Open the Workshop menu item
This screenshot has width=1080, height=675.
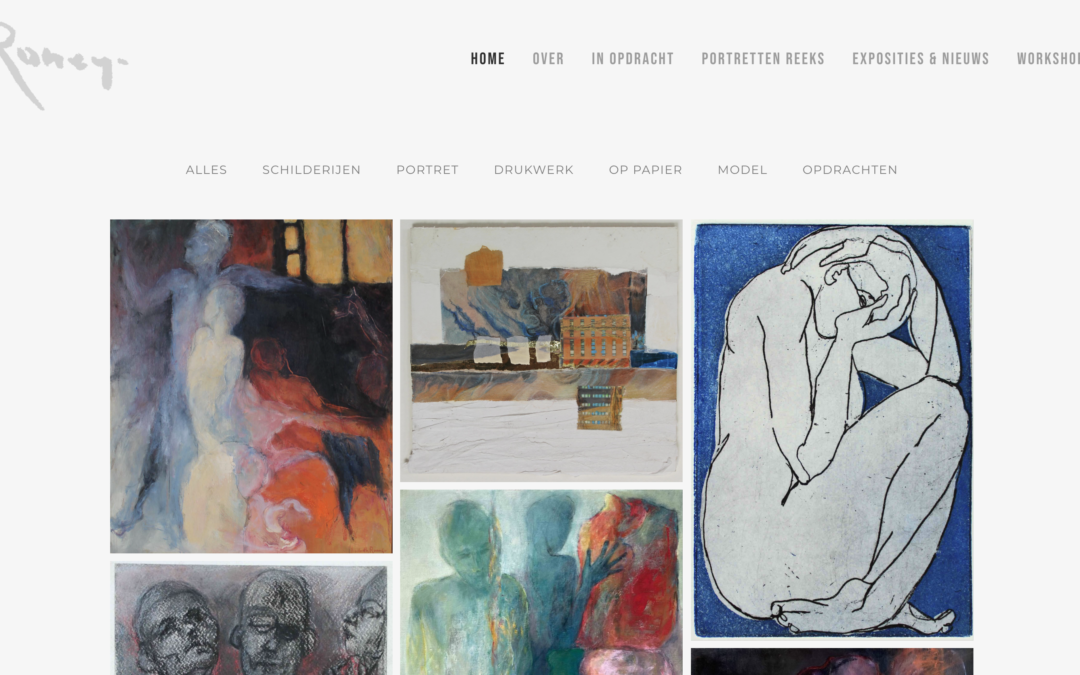tap(1048, 59)
